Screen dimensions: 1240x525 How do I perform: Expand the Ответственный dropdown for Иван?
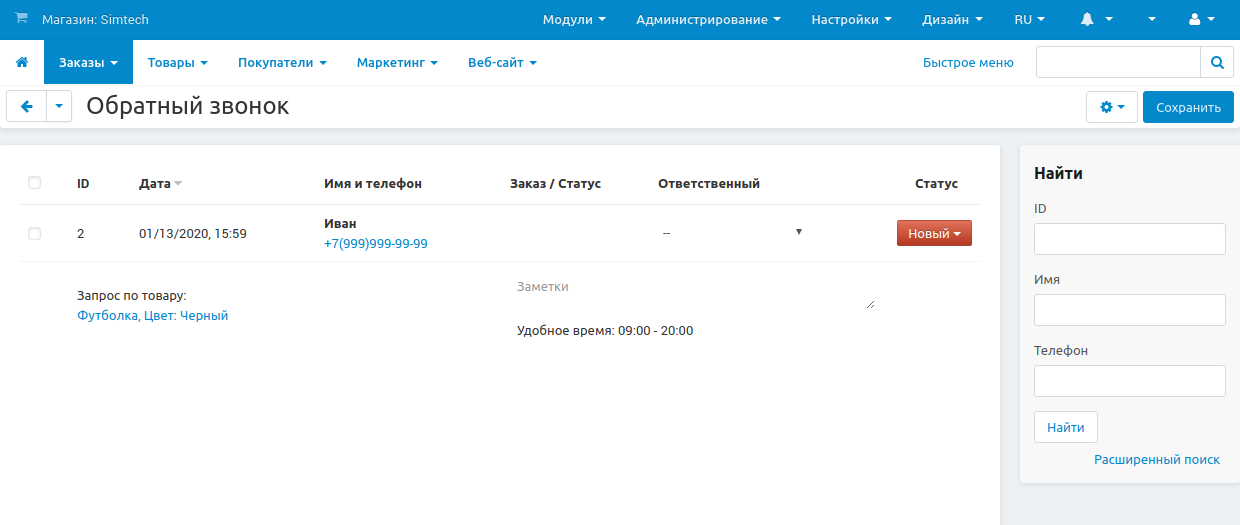pos(732,232)
